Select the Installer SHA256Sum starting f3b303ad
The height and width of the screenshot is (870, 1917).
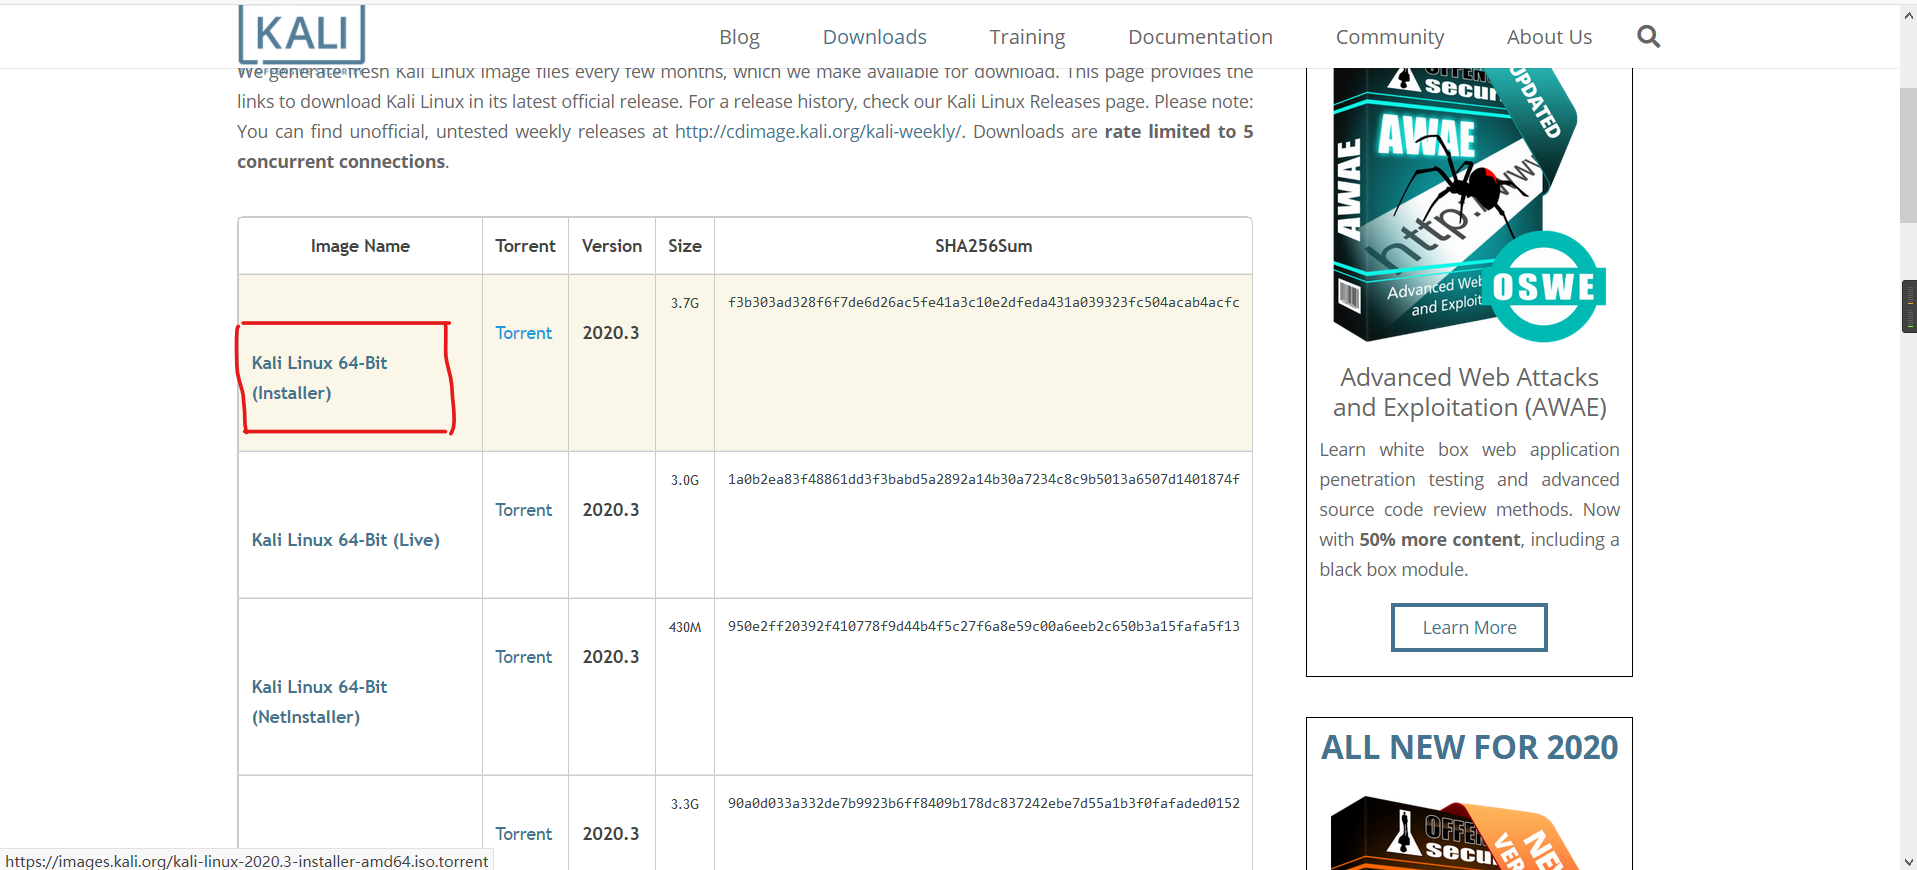[984, 303]
